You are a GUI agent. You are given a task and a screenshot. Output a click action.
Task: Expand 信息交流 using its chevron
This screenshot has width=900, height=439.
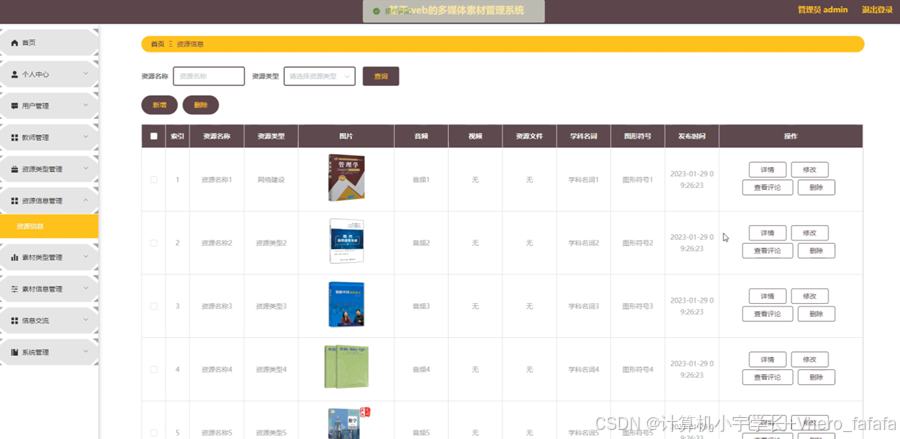click(x=86, y=320)
